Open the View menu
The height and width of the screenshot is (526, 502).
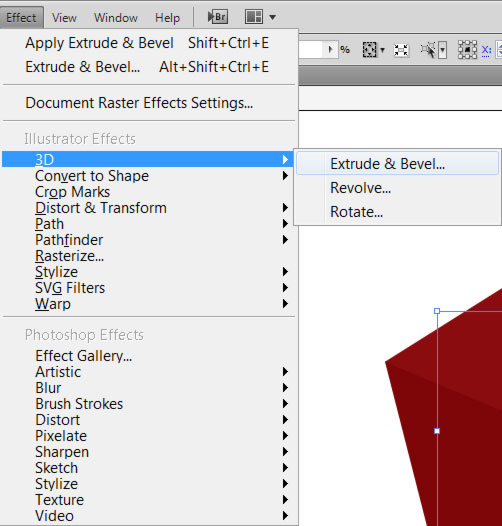[x=64, y=17]
